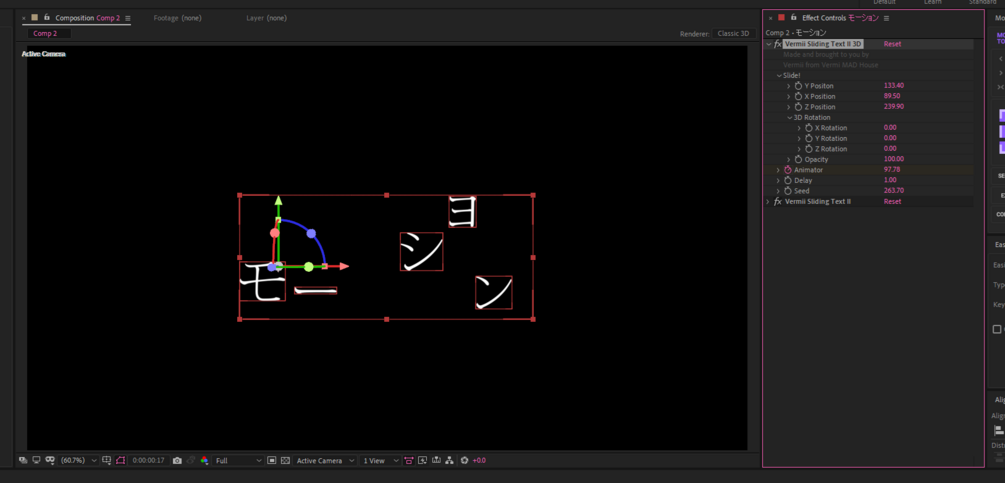Toggle Opacity stopwatch
This screenshot has width=1005, height=483.
[798, 160]
